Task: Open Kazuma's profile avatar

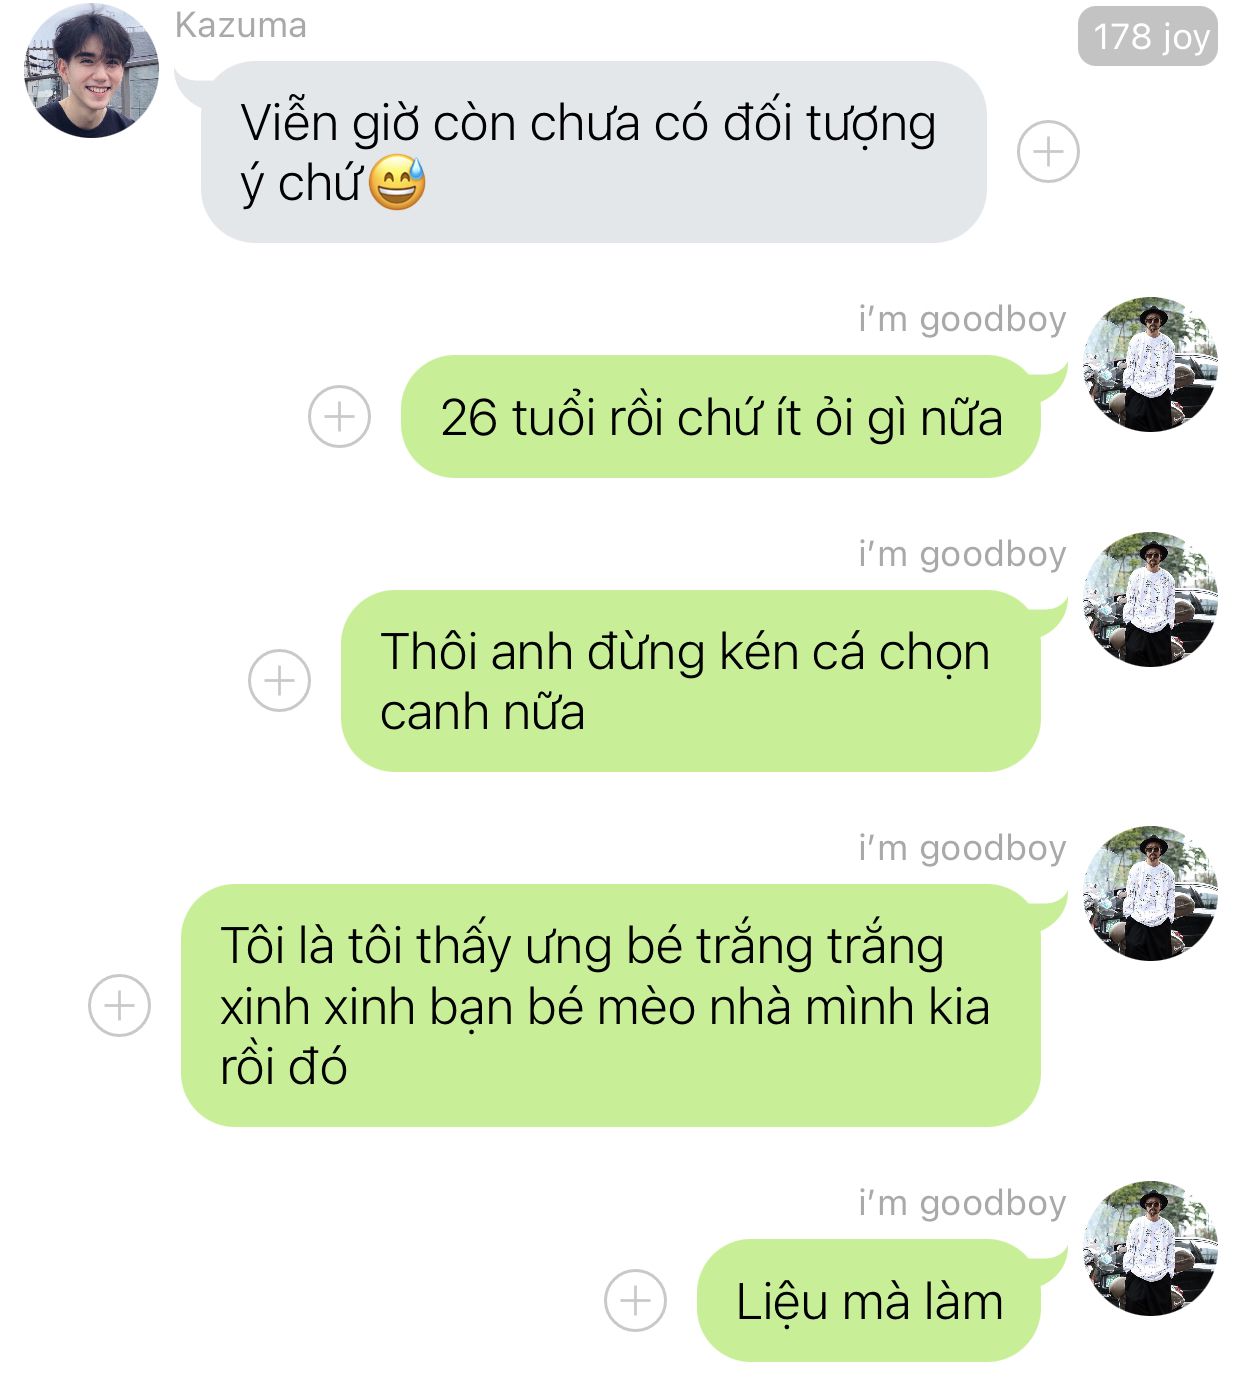Action: (91, 70)
